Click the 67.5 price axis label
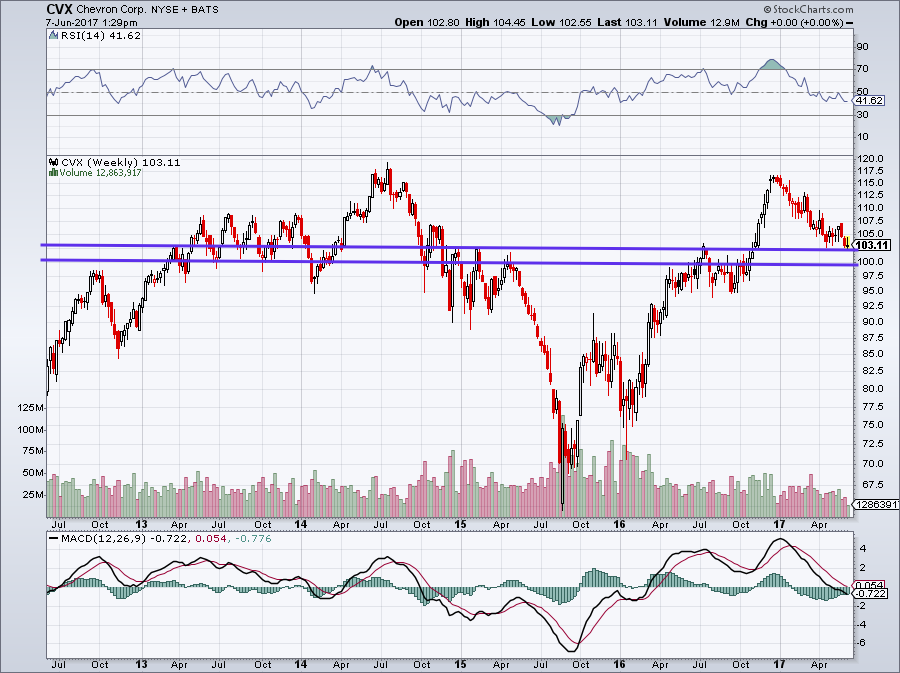This screenshot has height=673, width=900. (872, 485)
